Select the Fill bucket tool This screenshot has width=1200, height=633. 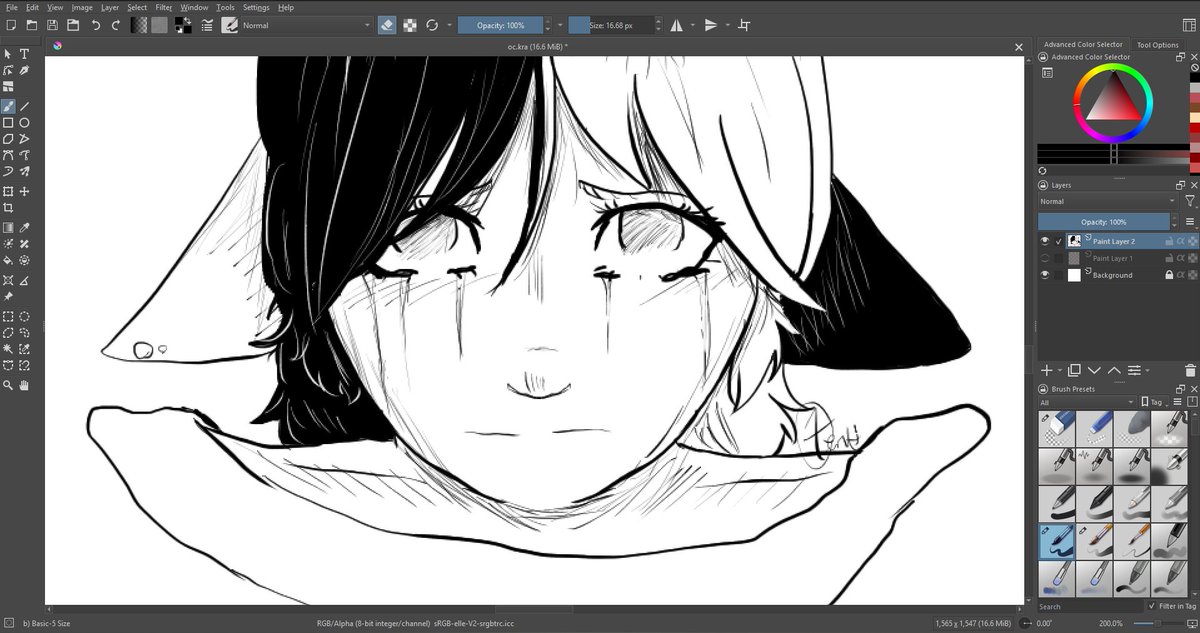point(8,260)
